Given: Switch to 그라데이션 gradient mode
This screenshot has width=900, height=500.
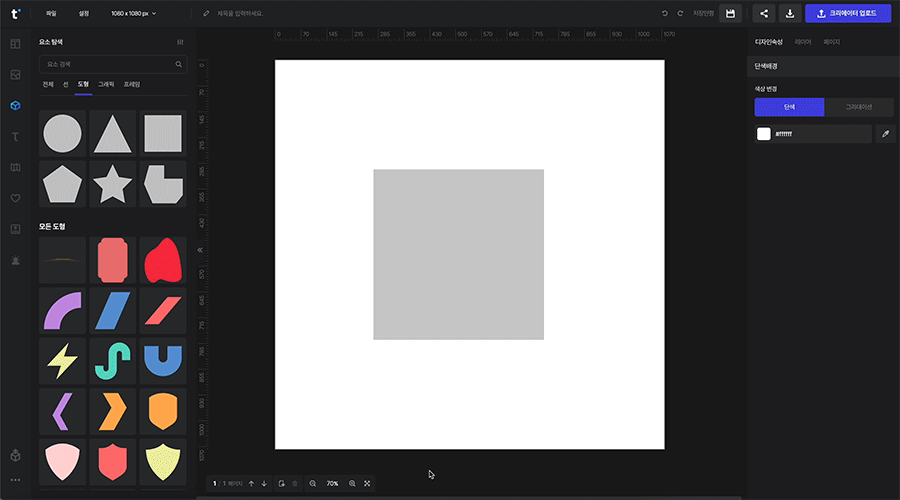Looking at the screenshot, I should 859,106.
